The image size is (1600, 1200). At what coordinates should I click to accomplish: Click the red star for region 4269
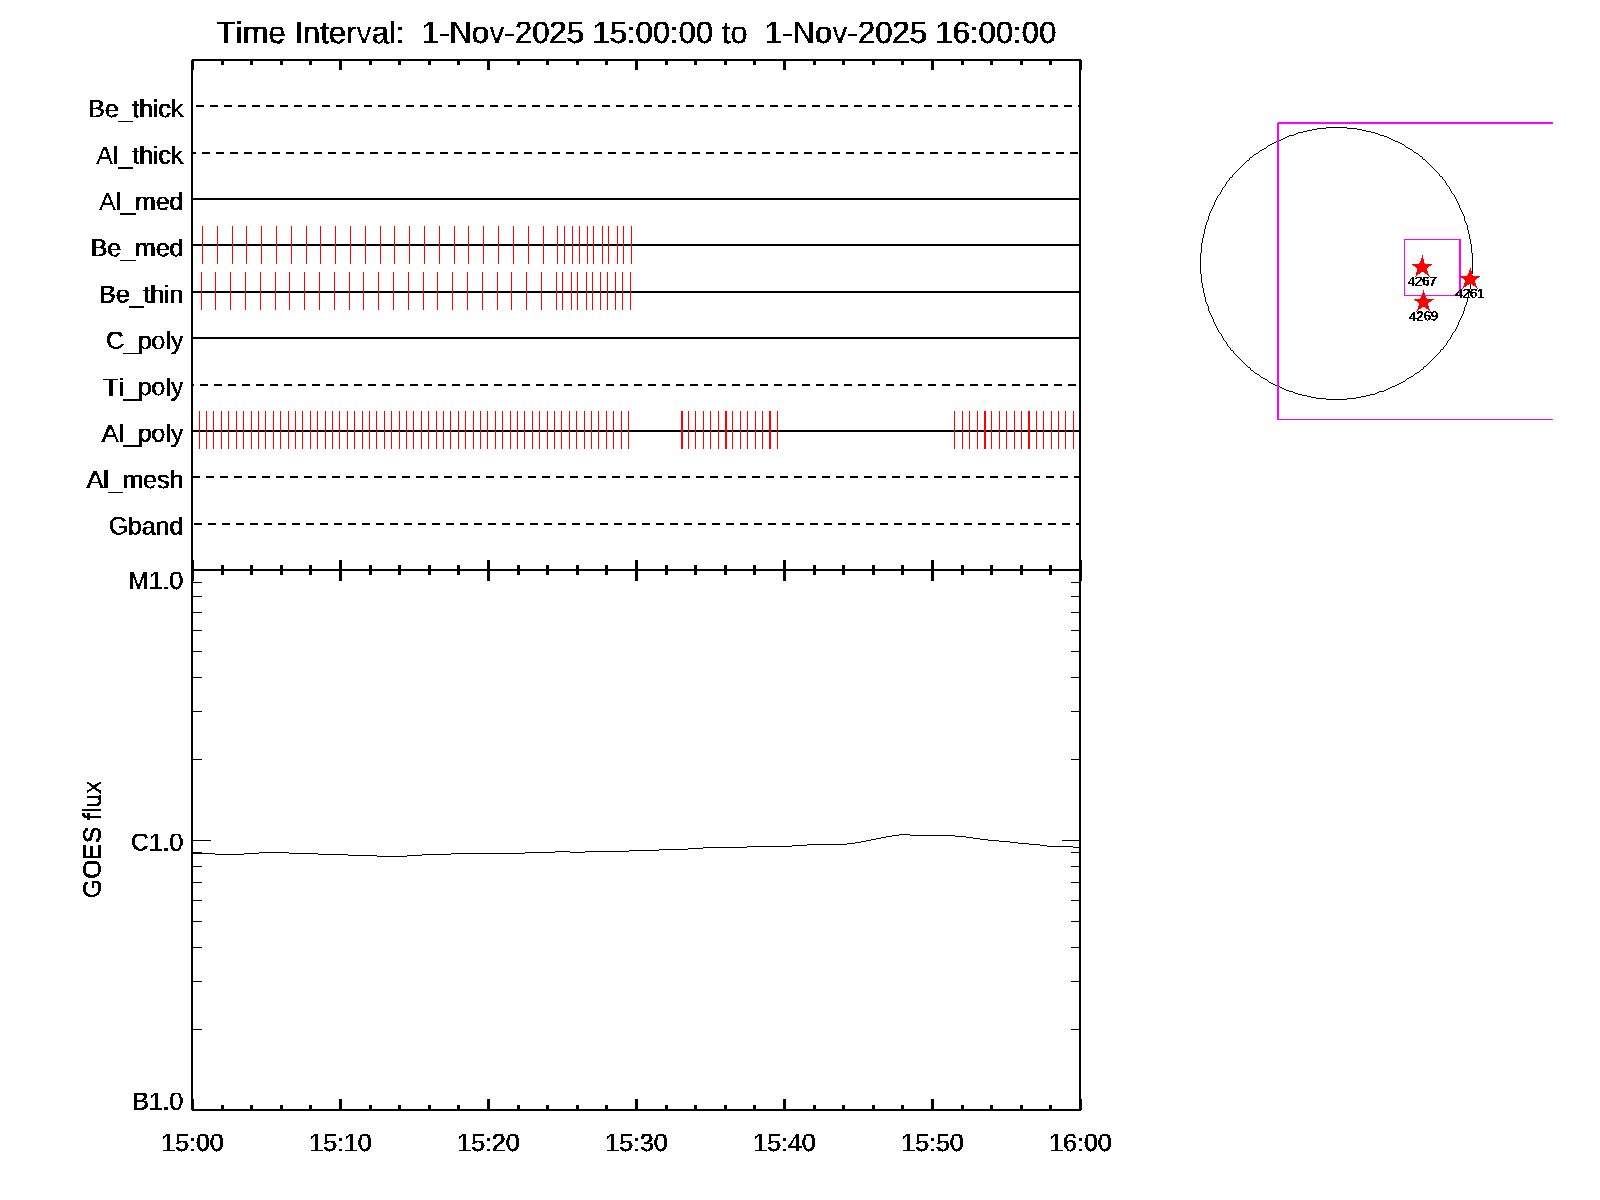pos(1423,302)
